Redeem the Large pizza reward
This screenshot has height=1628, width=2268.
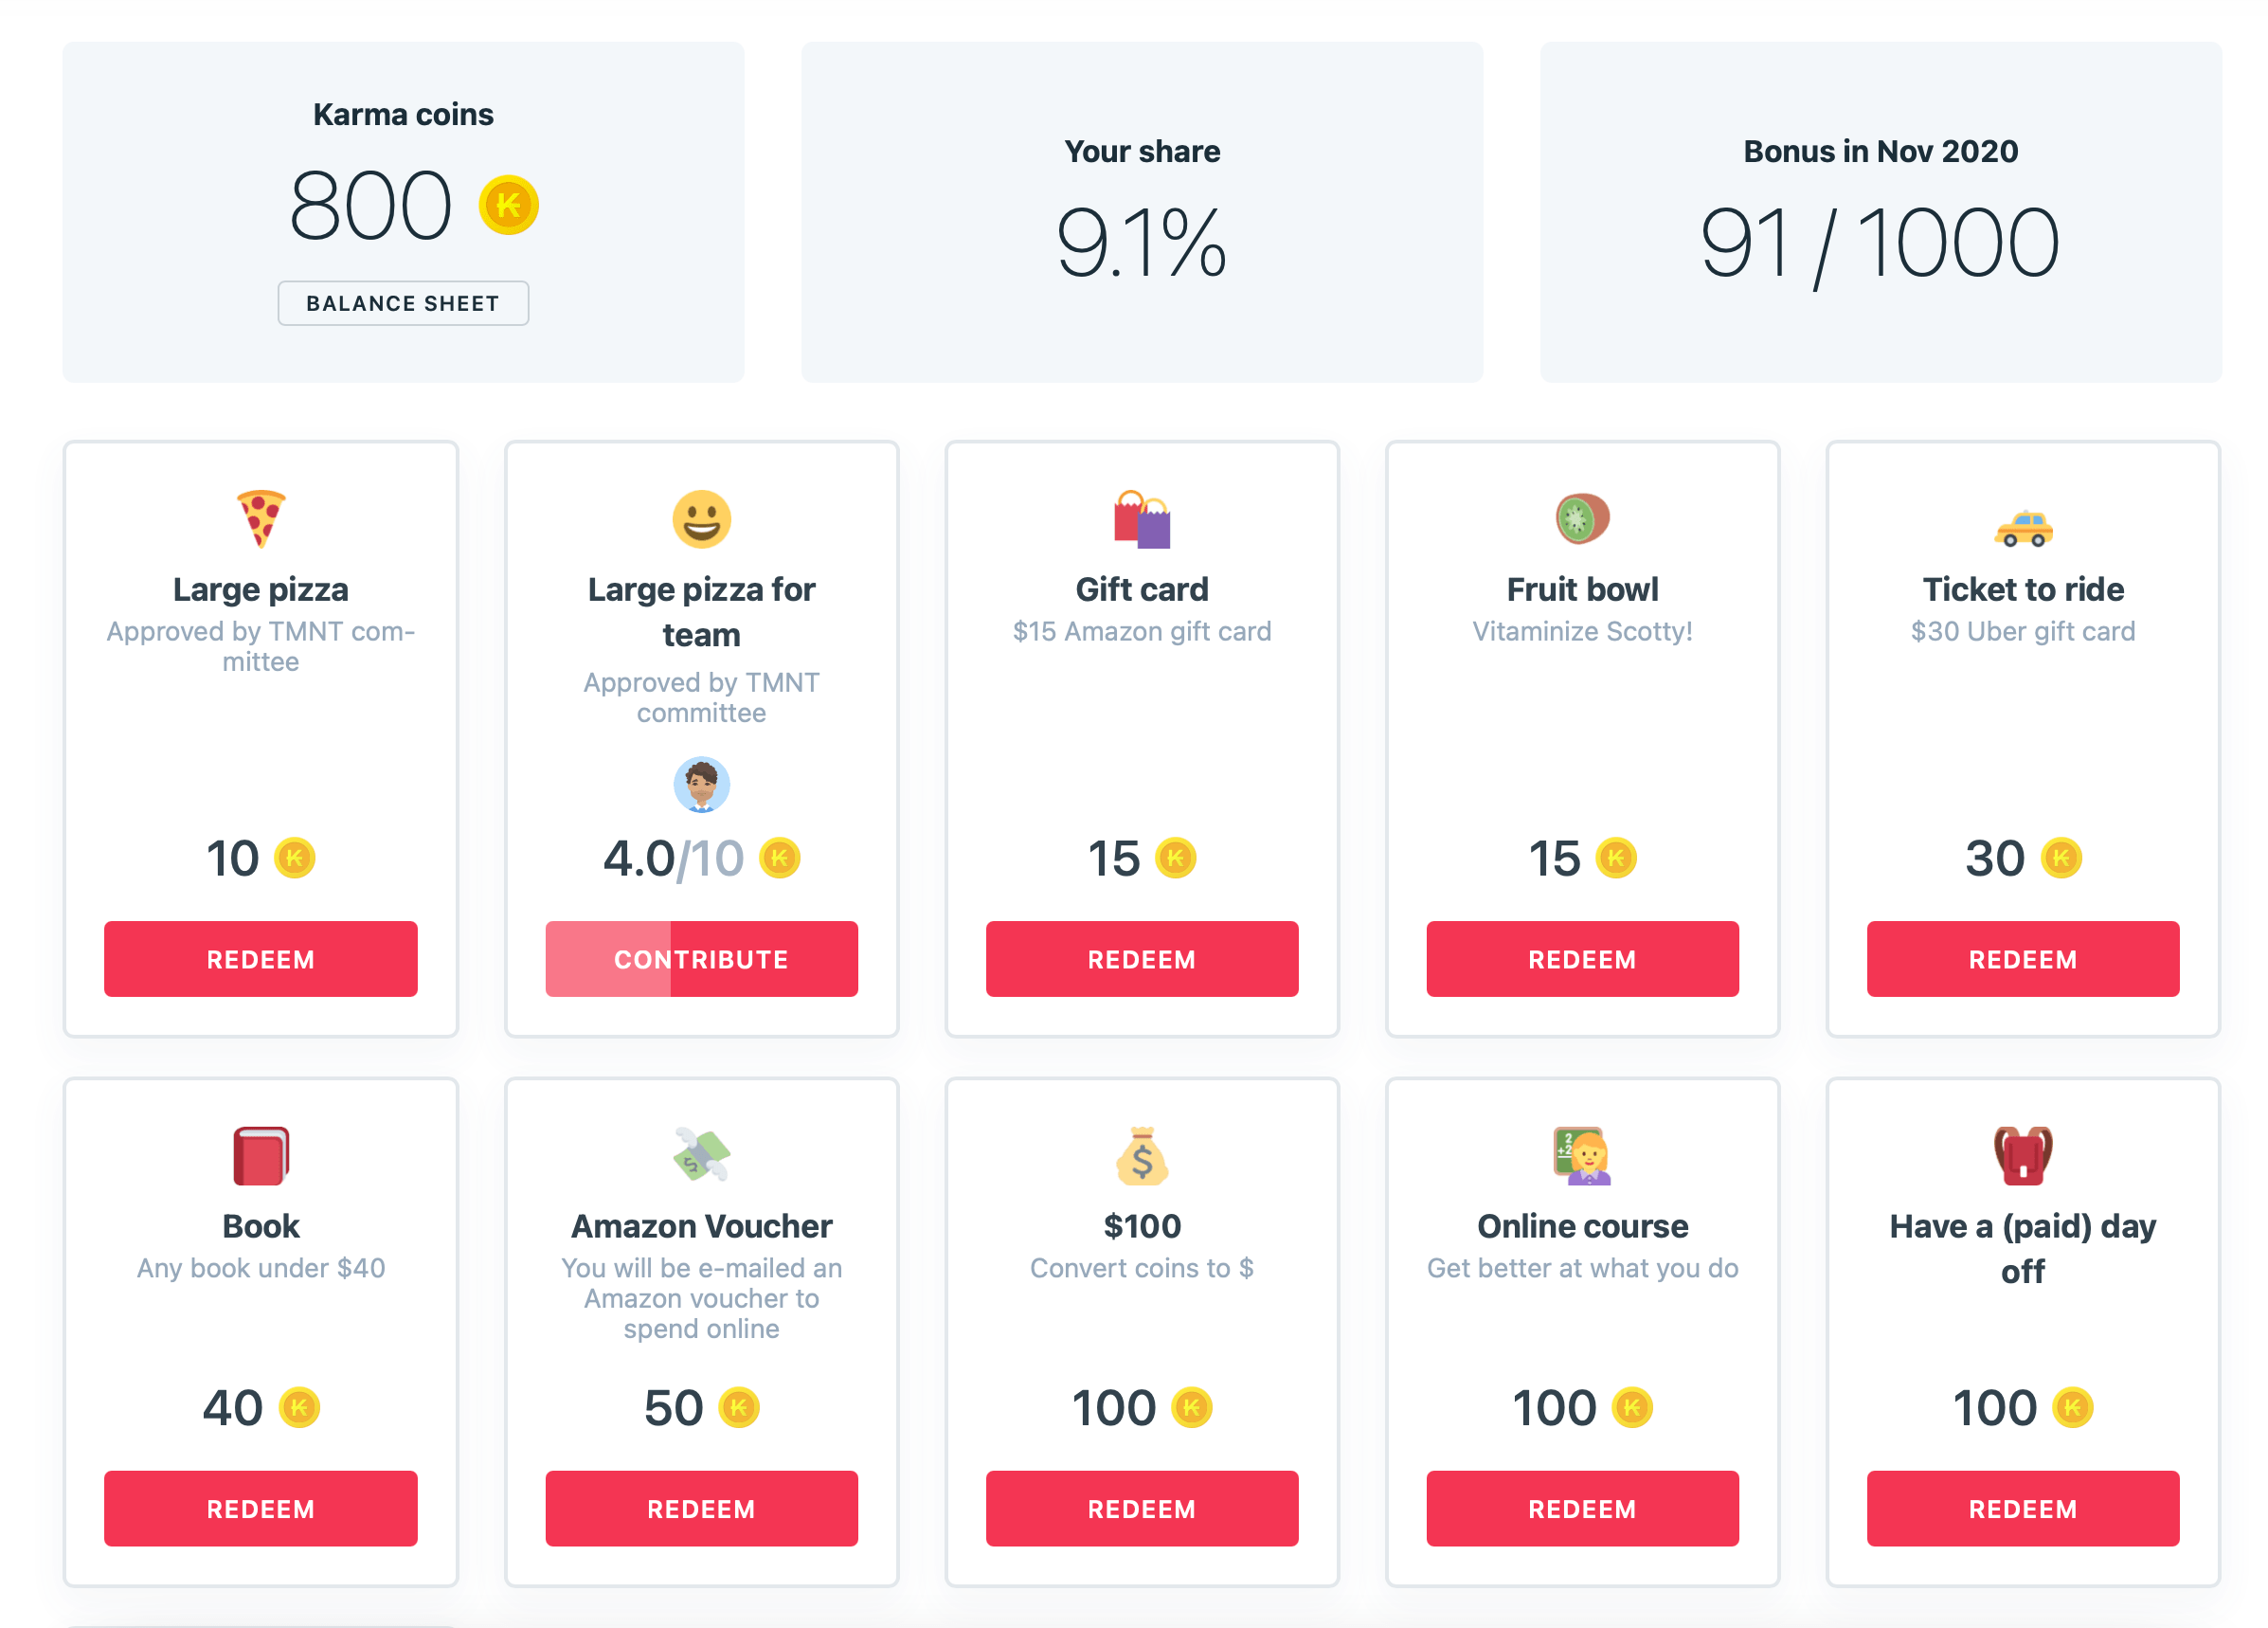(x=260, y=959)
